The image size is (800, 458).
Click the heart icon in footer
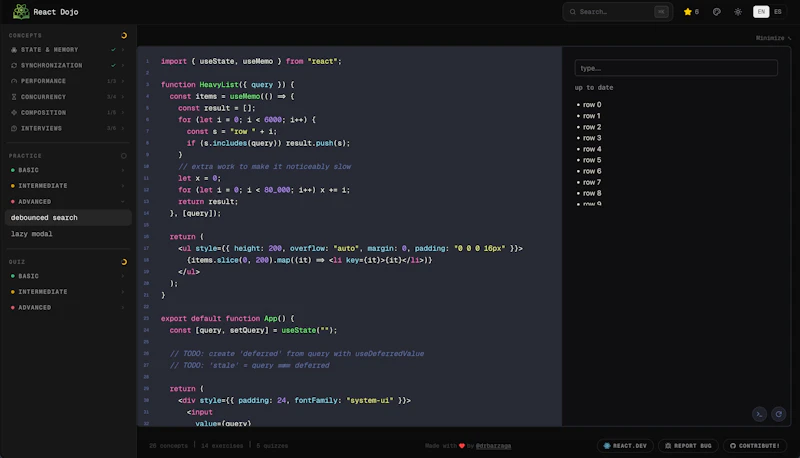click(462, 446)
